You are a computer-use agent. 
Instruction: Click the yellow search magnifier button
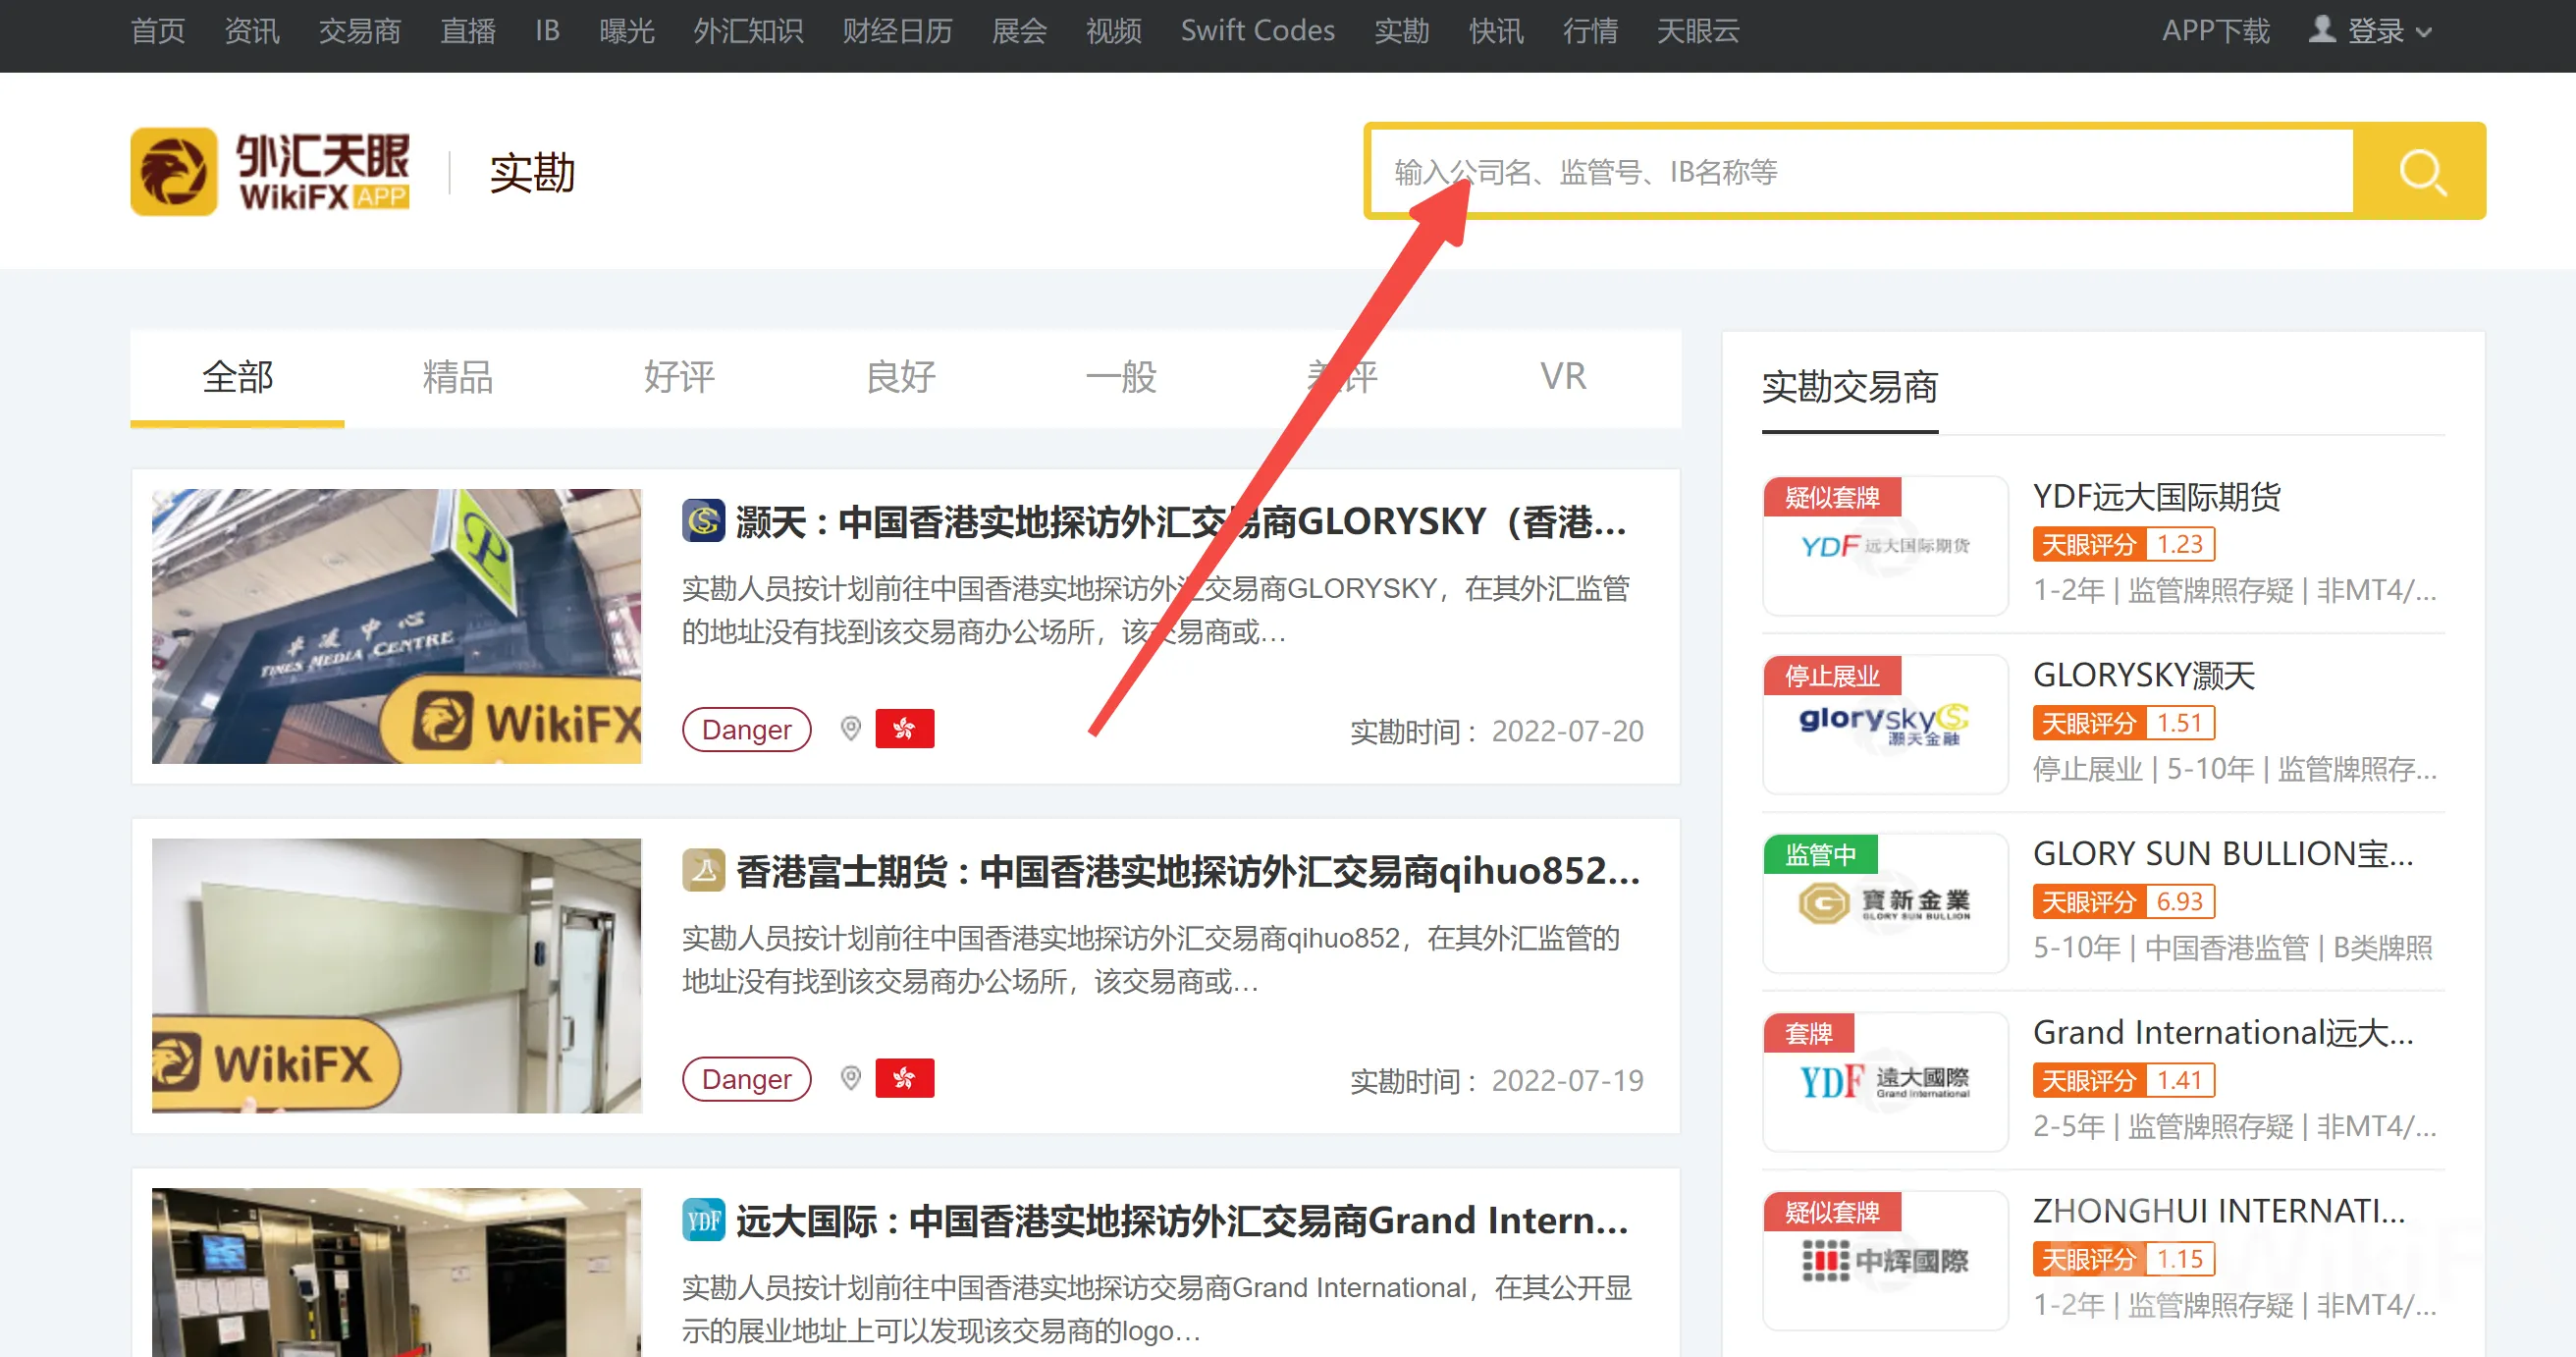click(2420, 172)
